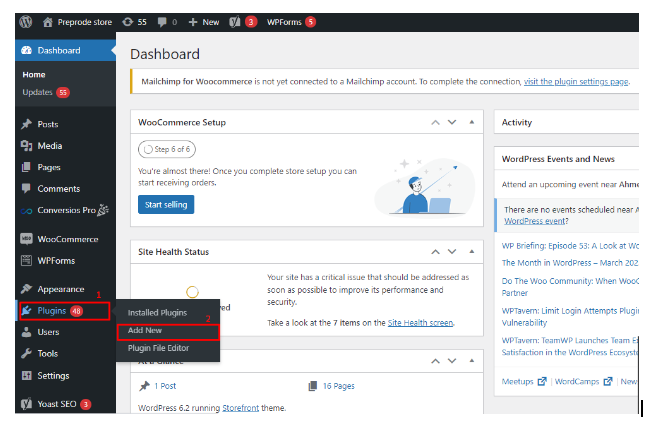Click the WPForms icon in sidebar
This screenshot has height=424, width=668.
click(x=26, y=260)
